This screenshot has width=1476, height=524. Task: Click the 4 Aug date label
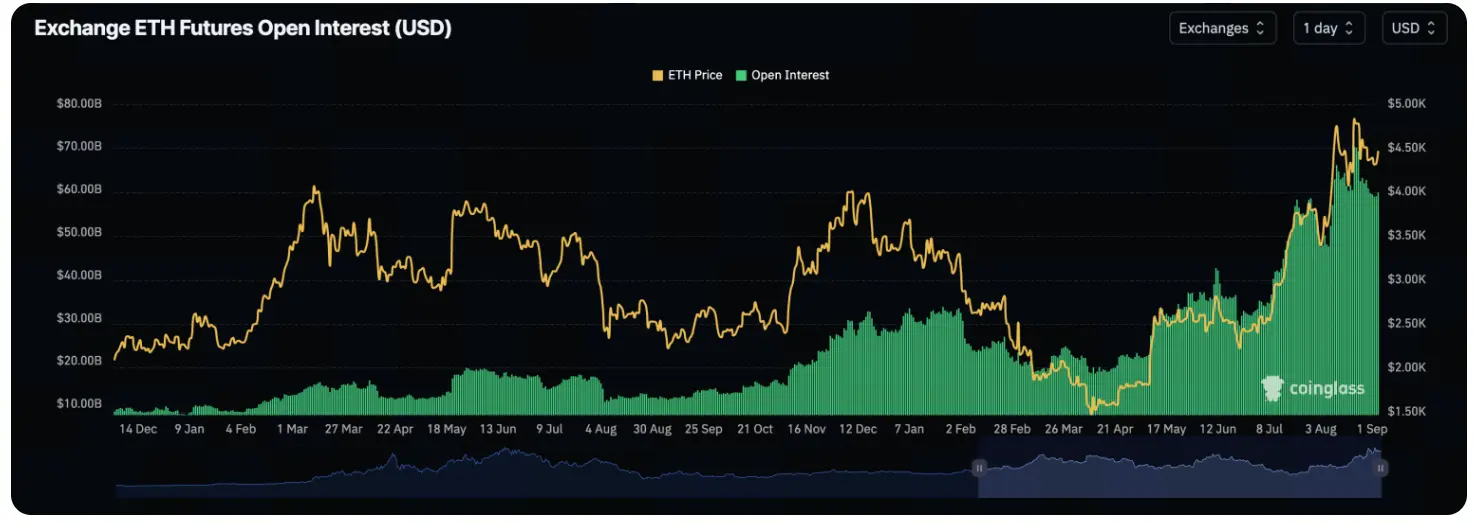[x=600, y=429]
